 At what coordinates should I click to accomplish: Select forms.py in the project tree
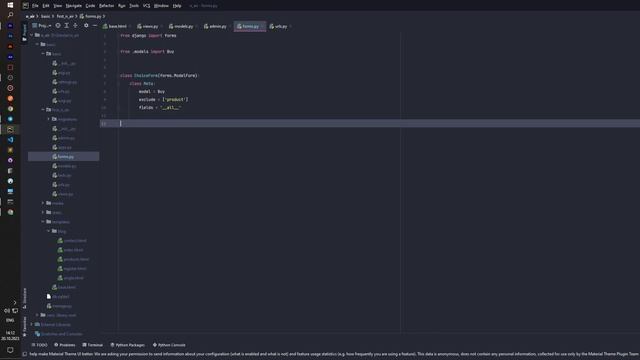(x=63, y=157)
